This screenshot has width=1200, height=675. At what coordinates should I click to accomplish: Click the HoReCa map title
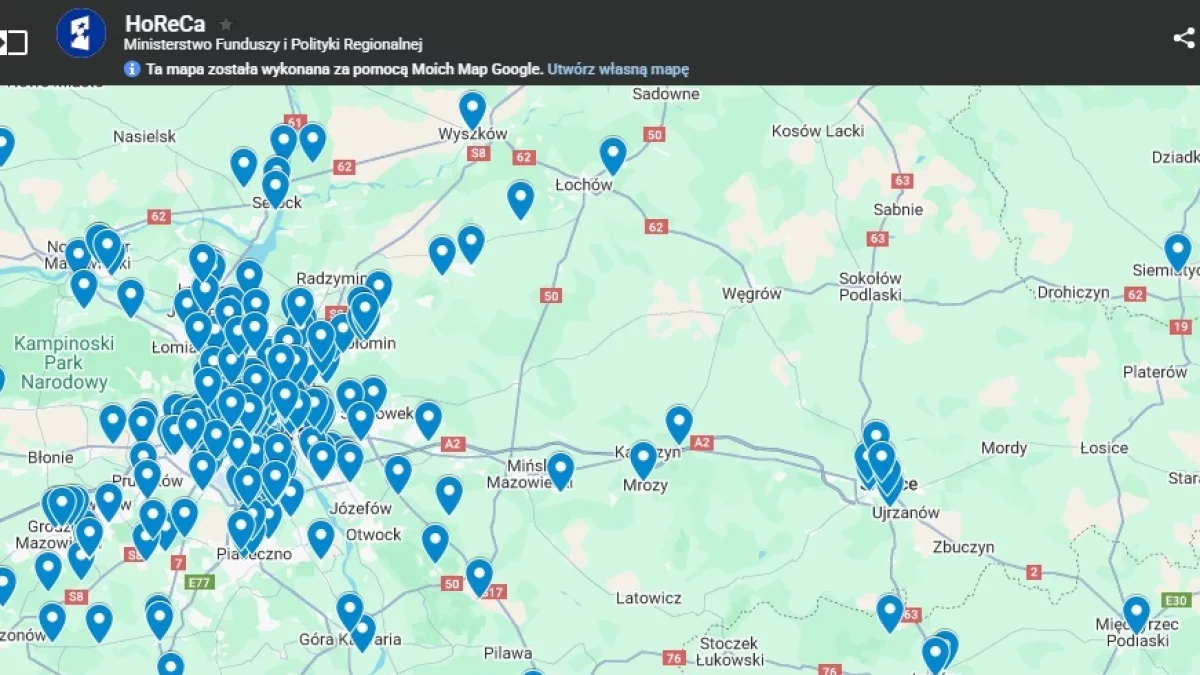(165, 24)
